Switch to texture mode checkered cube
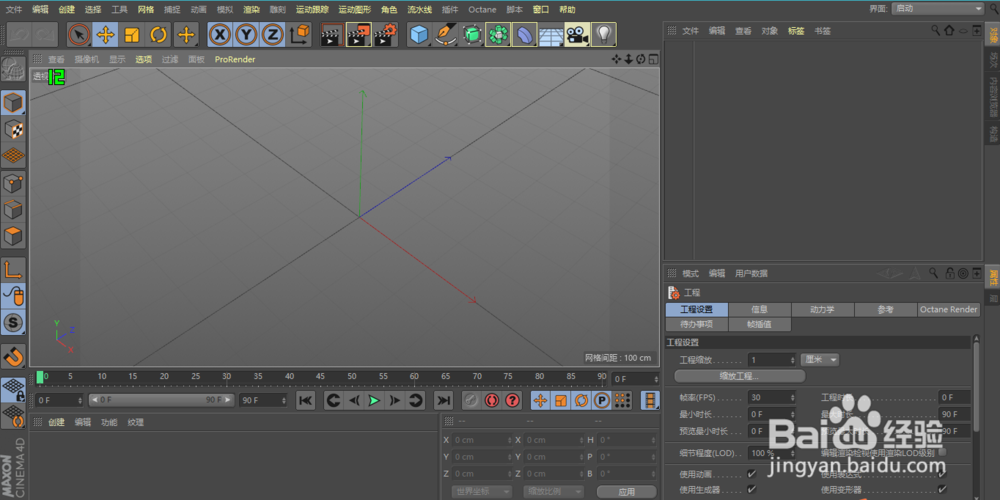The width and height of the screenshot is (1000, 500). [x=13, y=129]
